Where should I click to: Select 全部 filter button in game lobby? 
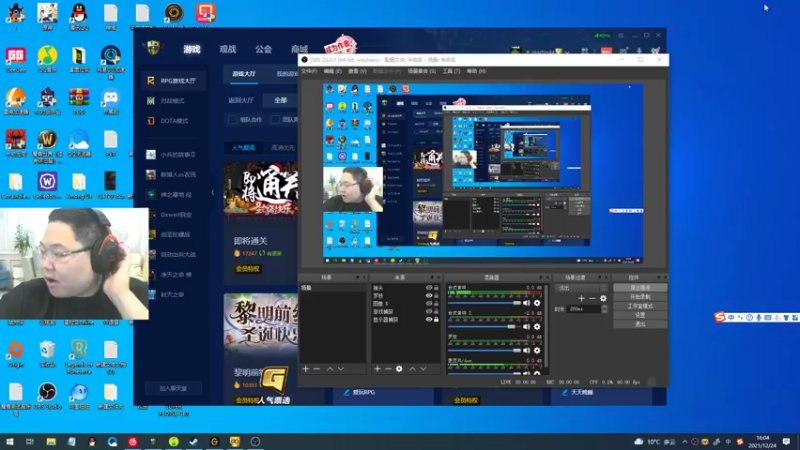point(280,101)
